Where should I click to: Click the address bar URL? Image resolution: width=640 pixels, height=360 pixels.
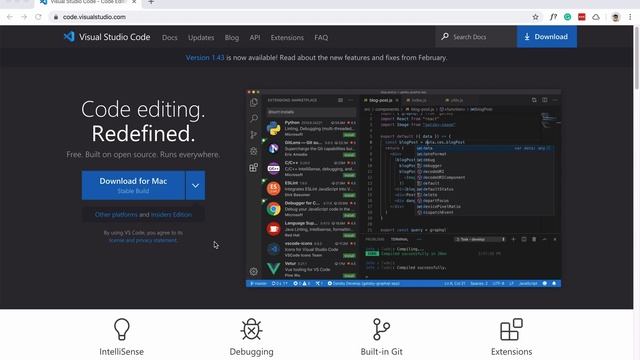[x=94, y=17]
